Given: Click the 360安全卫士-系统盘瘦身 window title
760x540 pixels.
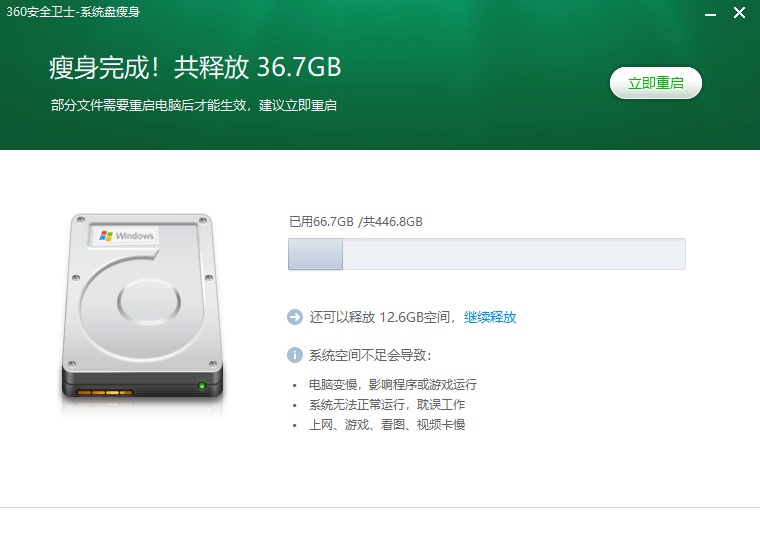Looking at the screenshot, I should [x=73, y=12].
